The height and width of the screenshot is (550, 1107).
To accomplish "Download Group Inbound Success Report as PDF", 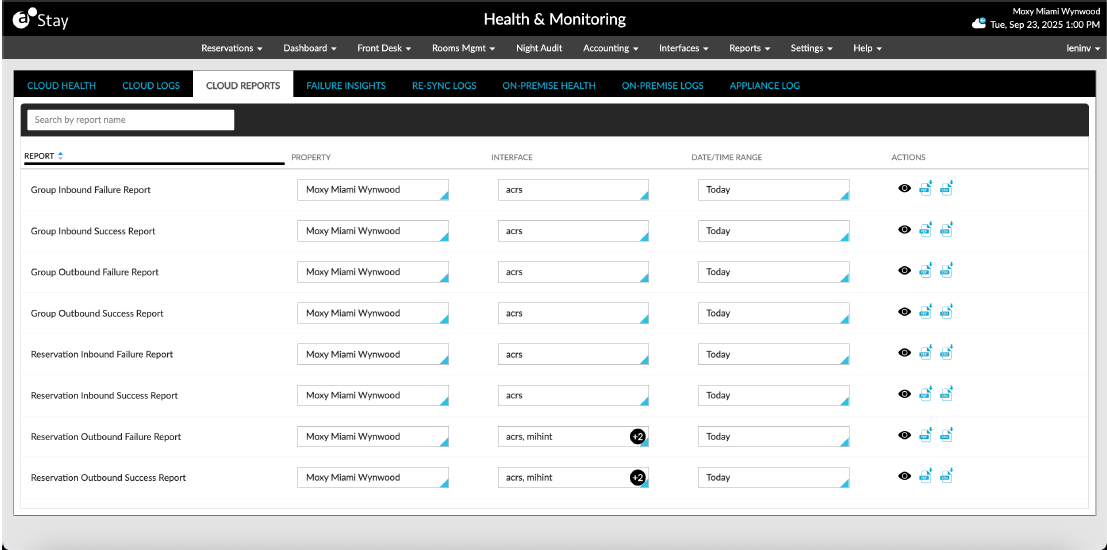I will tap(926, 229).
